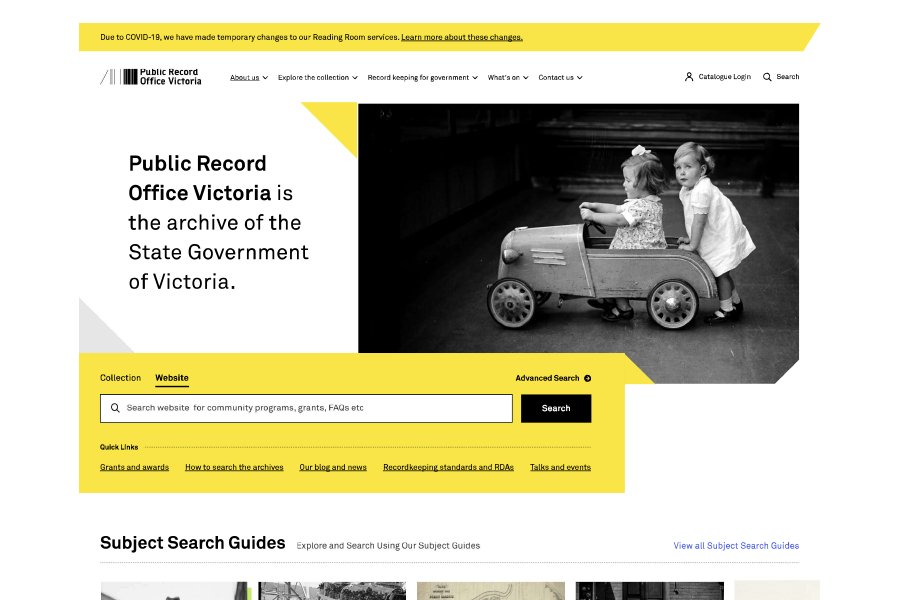This screenshot has height=600, width=900.
Task: Click the arrow circle next to Advanced Search
Action: pos(588,378)
